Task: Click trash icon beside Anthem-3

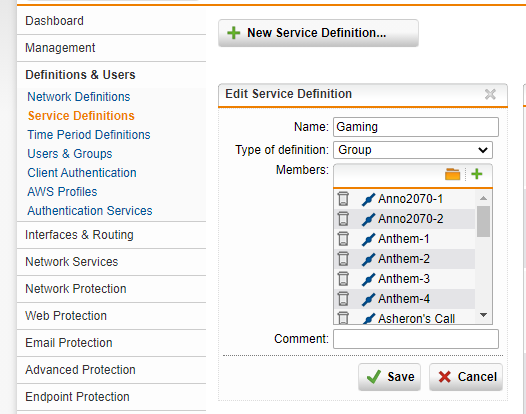Action: point(343,279)
